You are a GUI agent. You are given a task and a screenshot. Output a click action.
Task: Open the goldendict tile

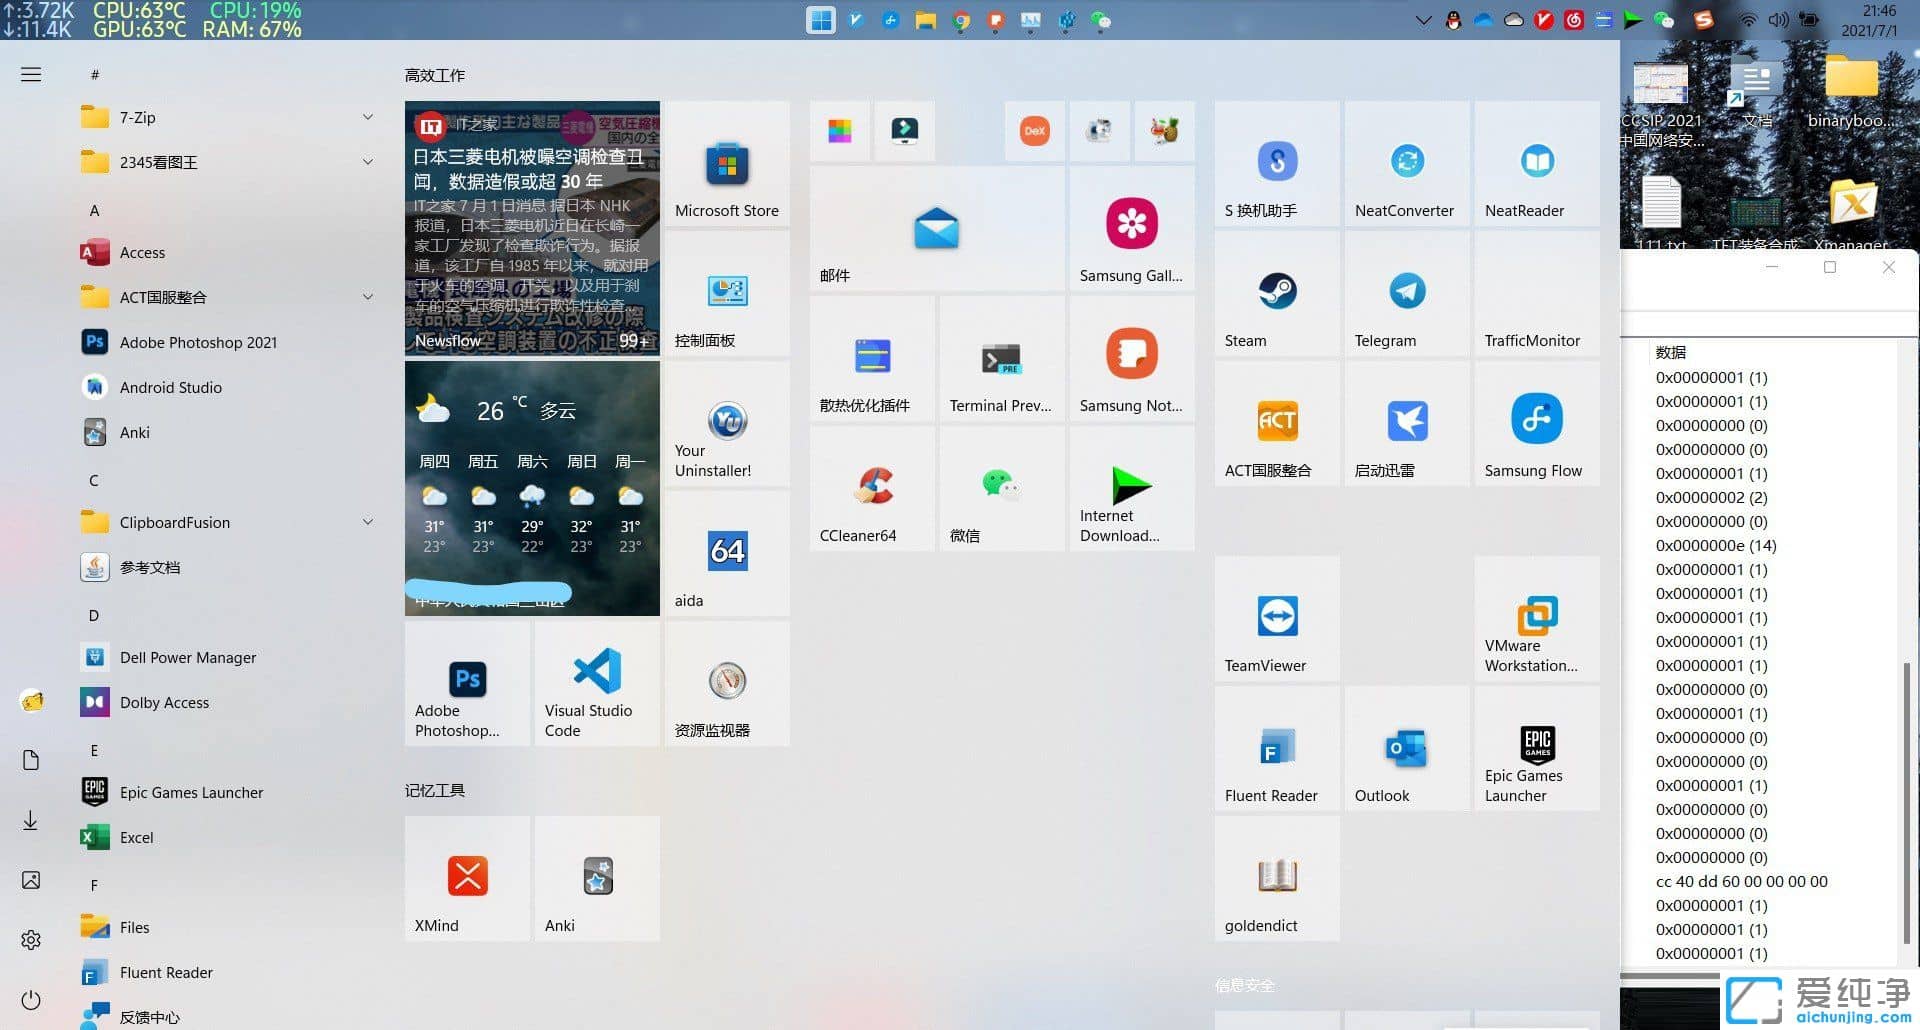click(1276, 878)
